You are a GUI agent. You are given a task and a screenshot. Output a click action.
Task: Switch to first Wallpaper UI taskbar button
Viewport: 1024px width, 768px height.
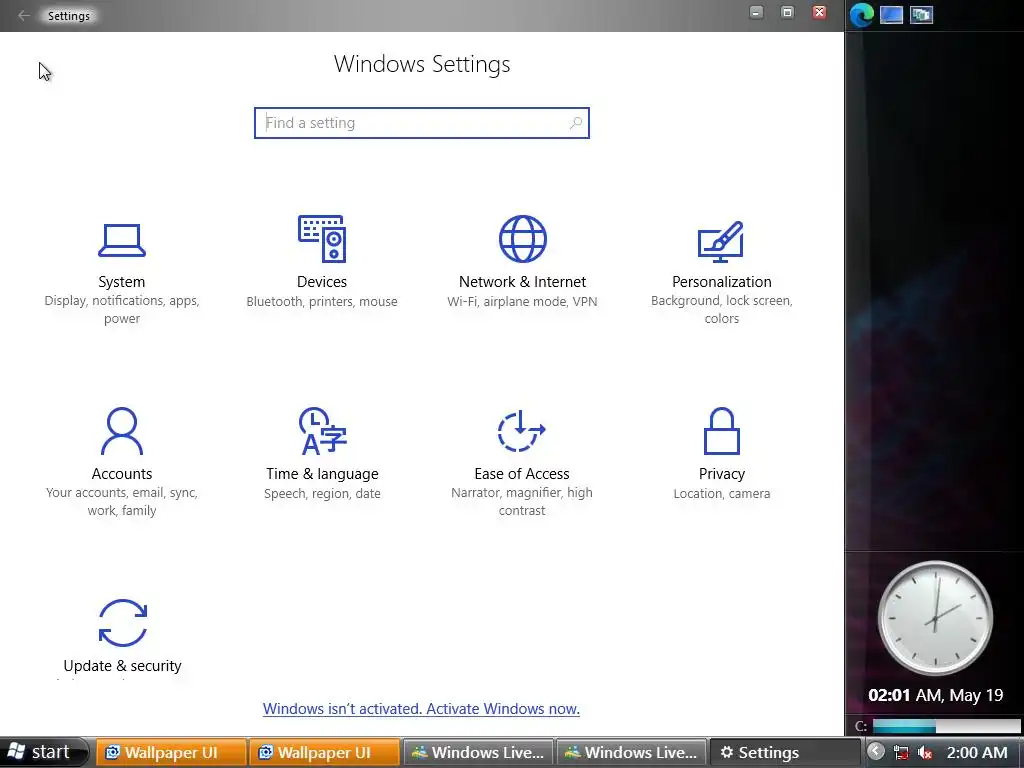tap(171, 752)
